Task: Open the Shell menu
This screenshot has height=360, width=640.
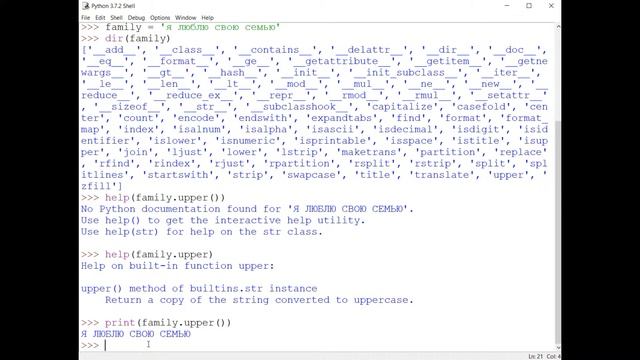Action: click(116, 18)
